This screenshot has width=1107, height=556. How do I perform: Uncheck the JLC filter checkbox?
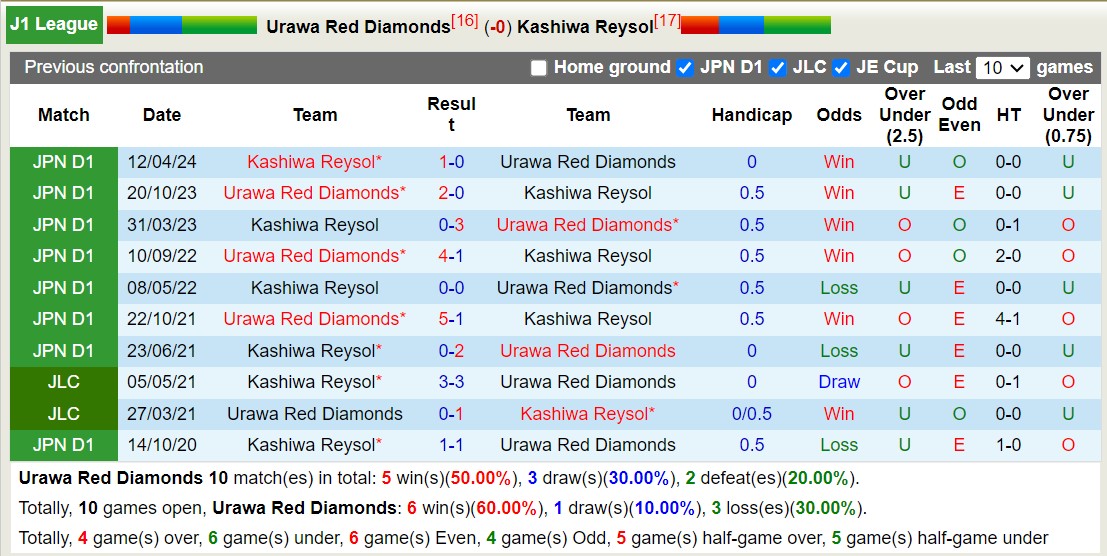[x=777, y=68]
